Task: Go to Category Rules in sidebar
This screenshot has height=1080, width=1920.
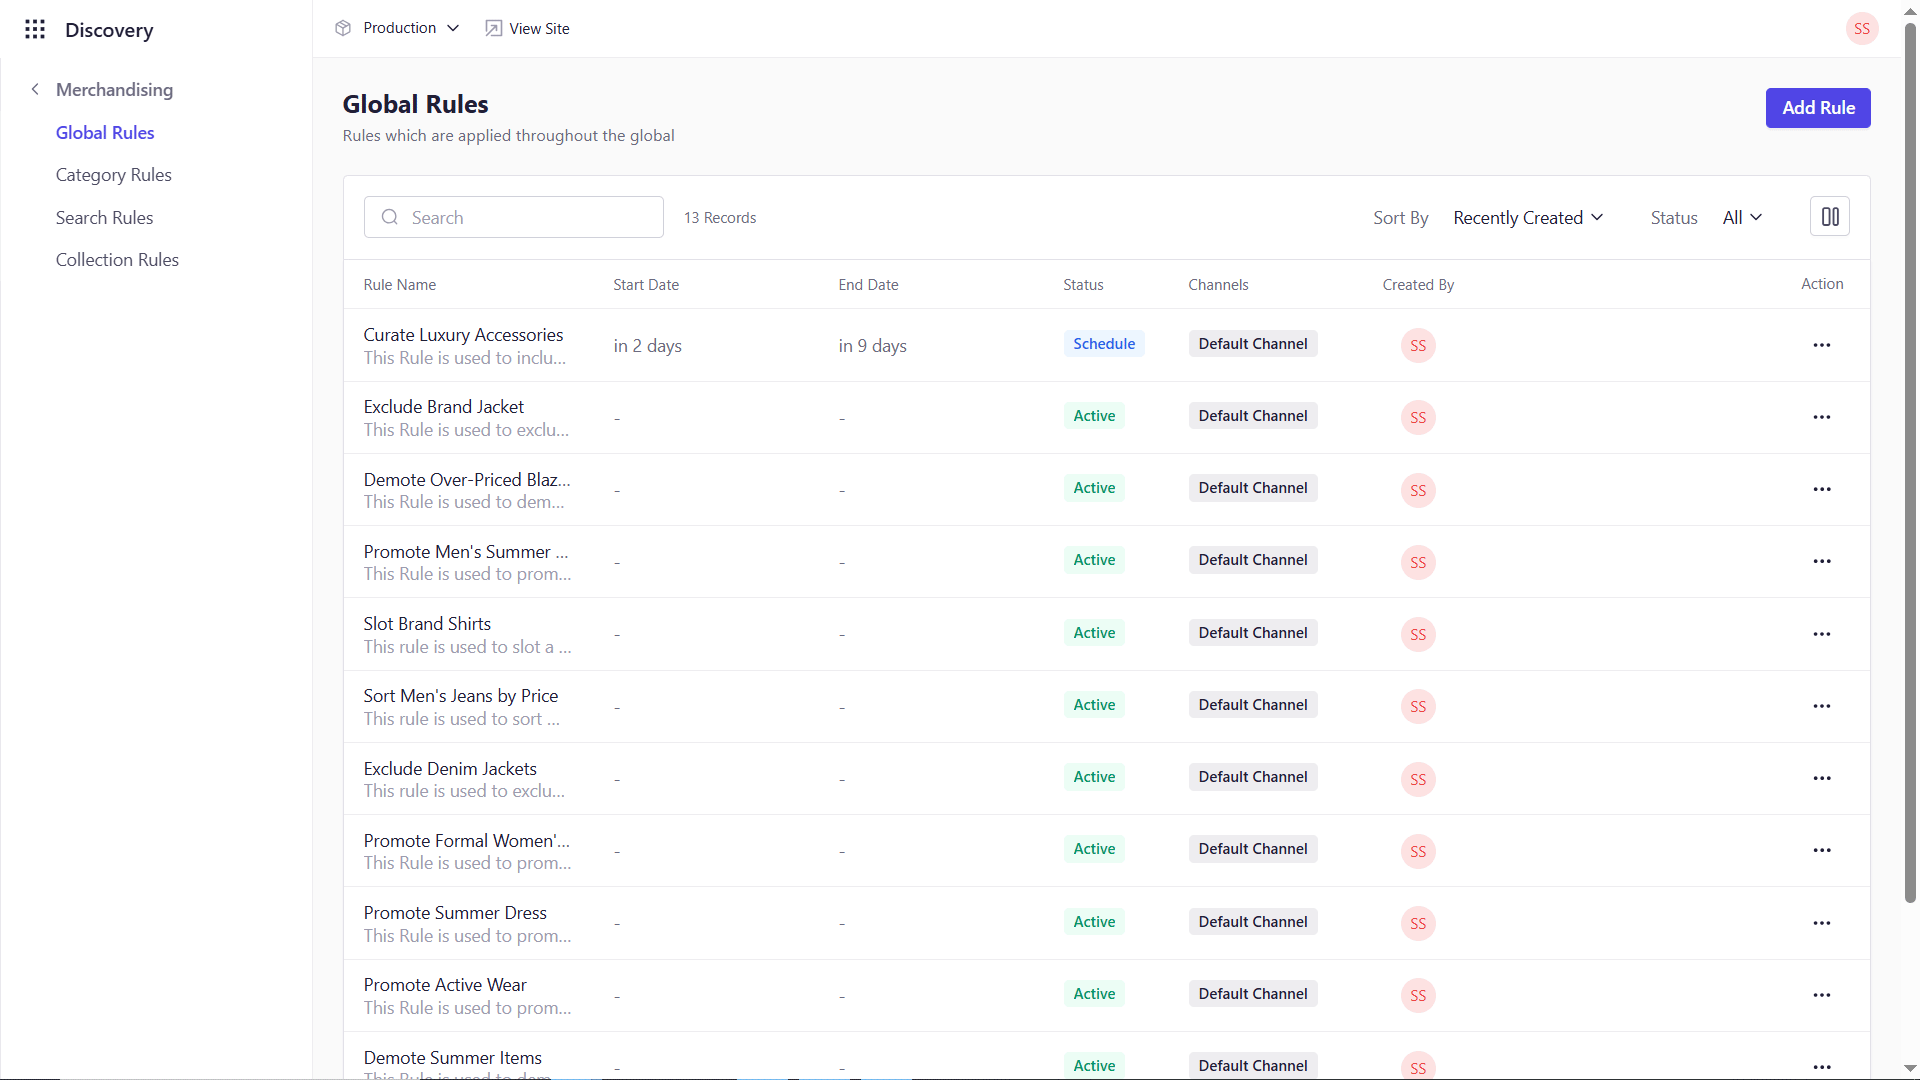Action: click(113, 175)
